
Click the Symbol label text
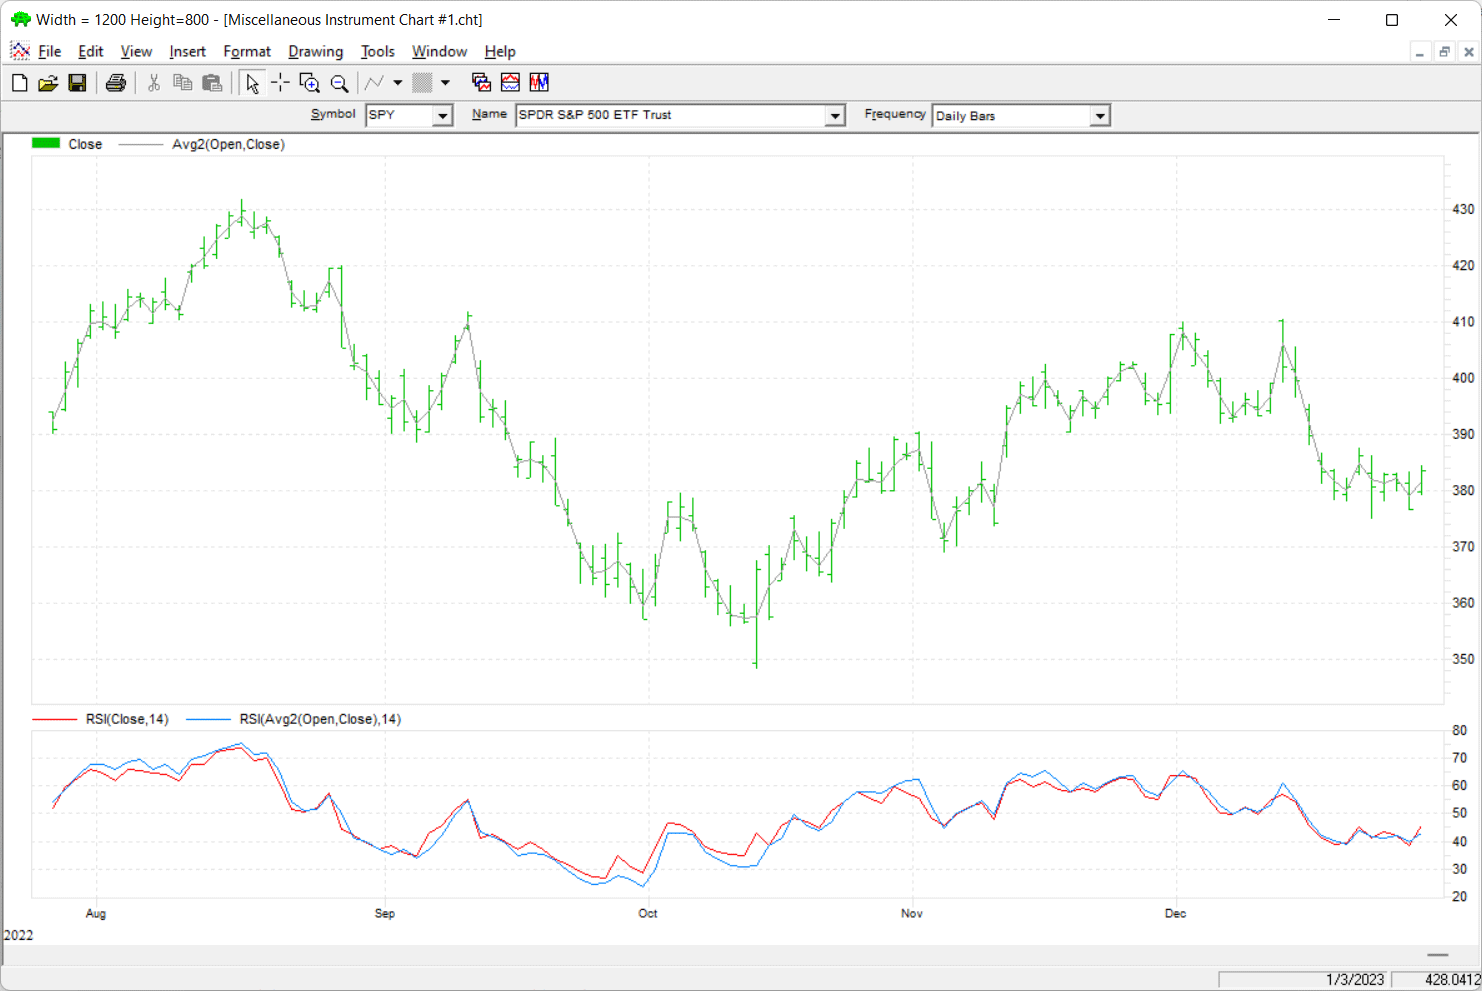(333, 114)
